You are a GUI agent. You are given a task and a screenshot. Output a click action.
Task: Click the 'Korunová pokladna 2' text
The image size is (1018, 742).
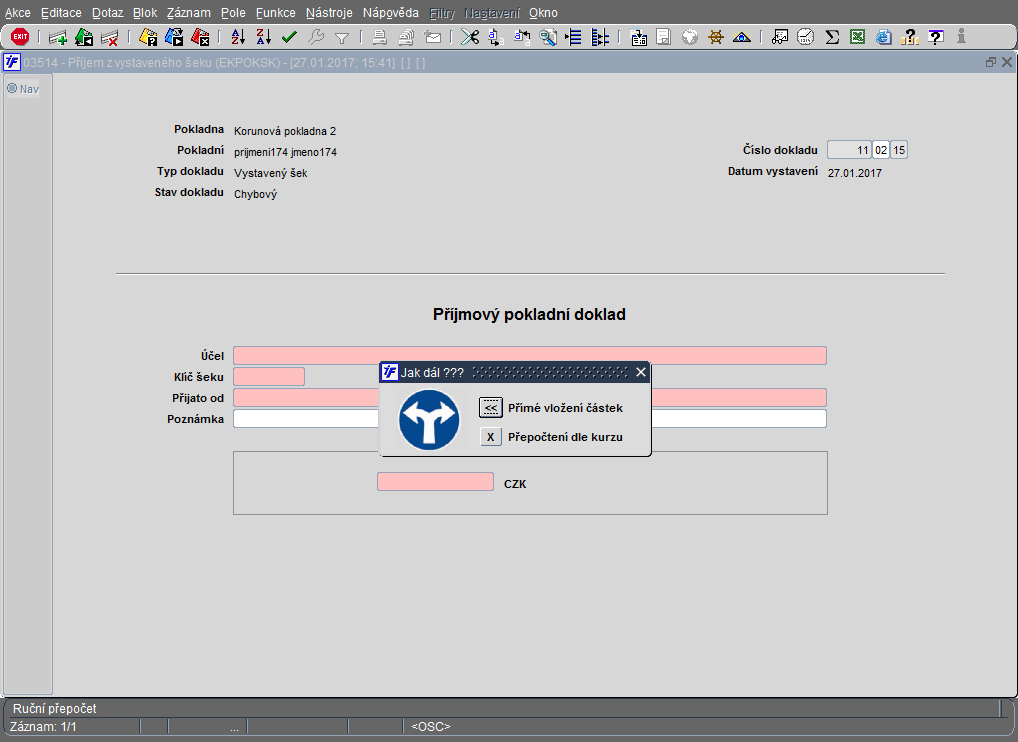click(285, 131)
